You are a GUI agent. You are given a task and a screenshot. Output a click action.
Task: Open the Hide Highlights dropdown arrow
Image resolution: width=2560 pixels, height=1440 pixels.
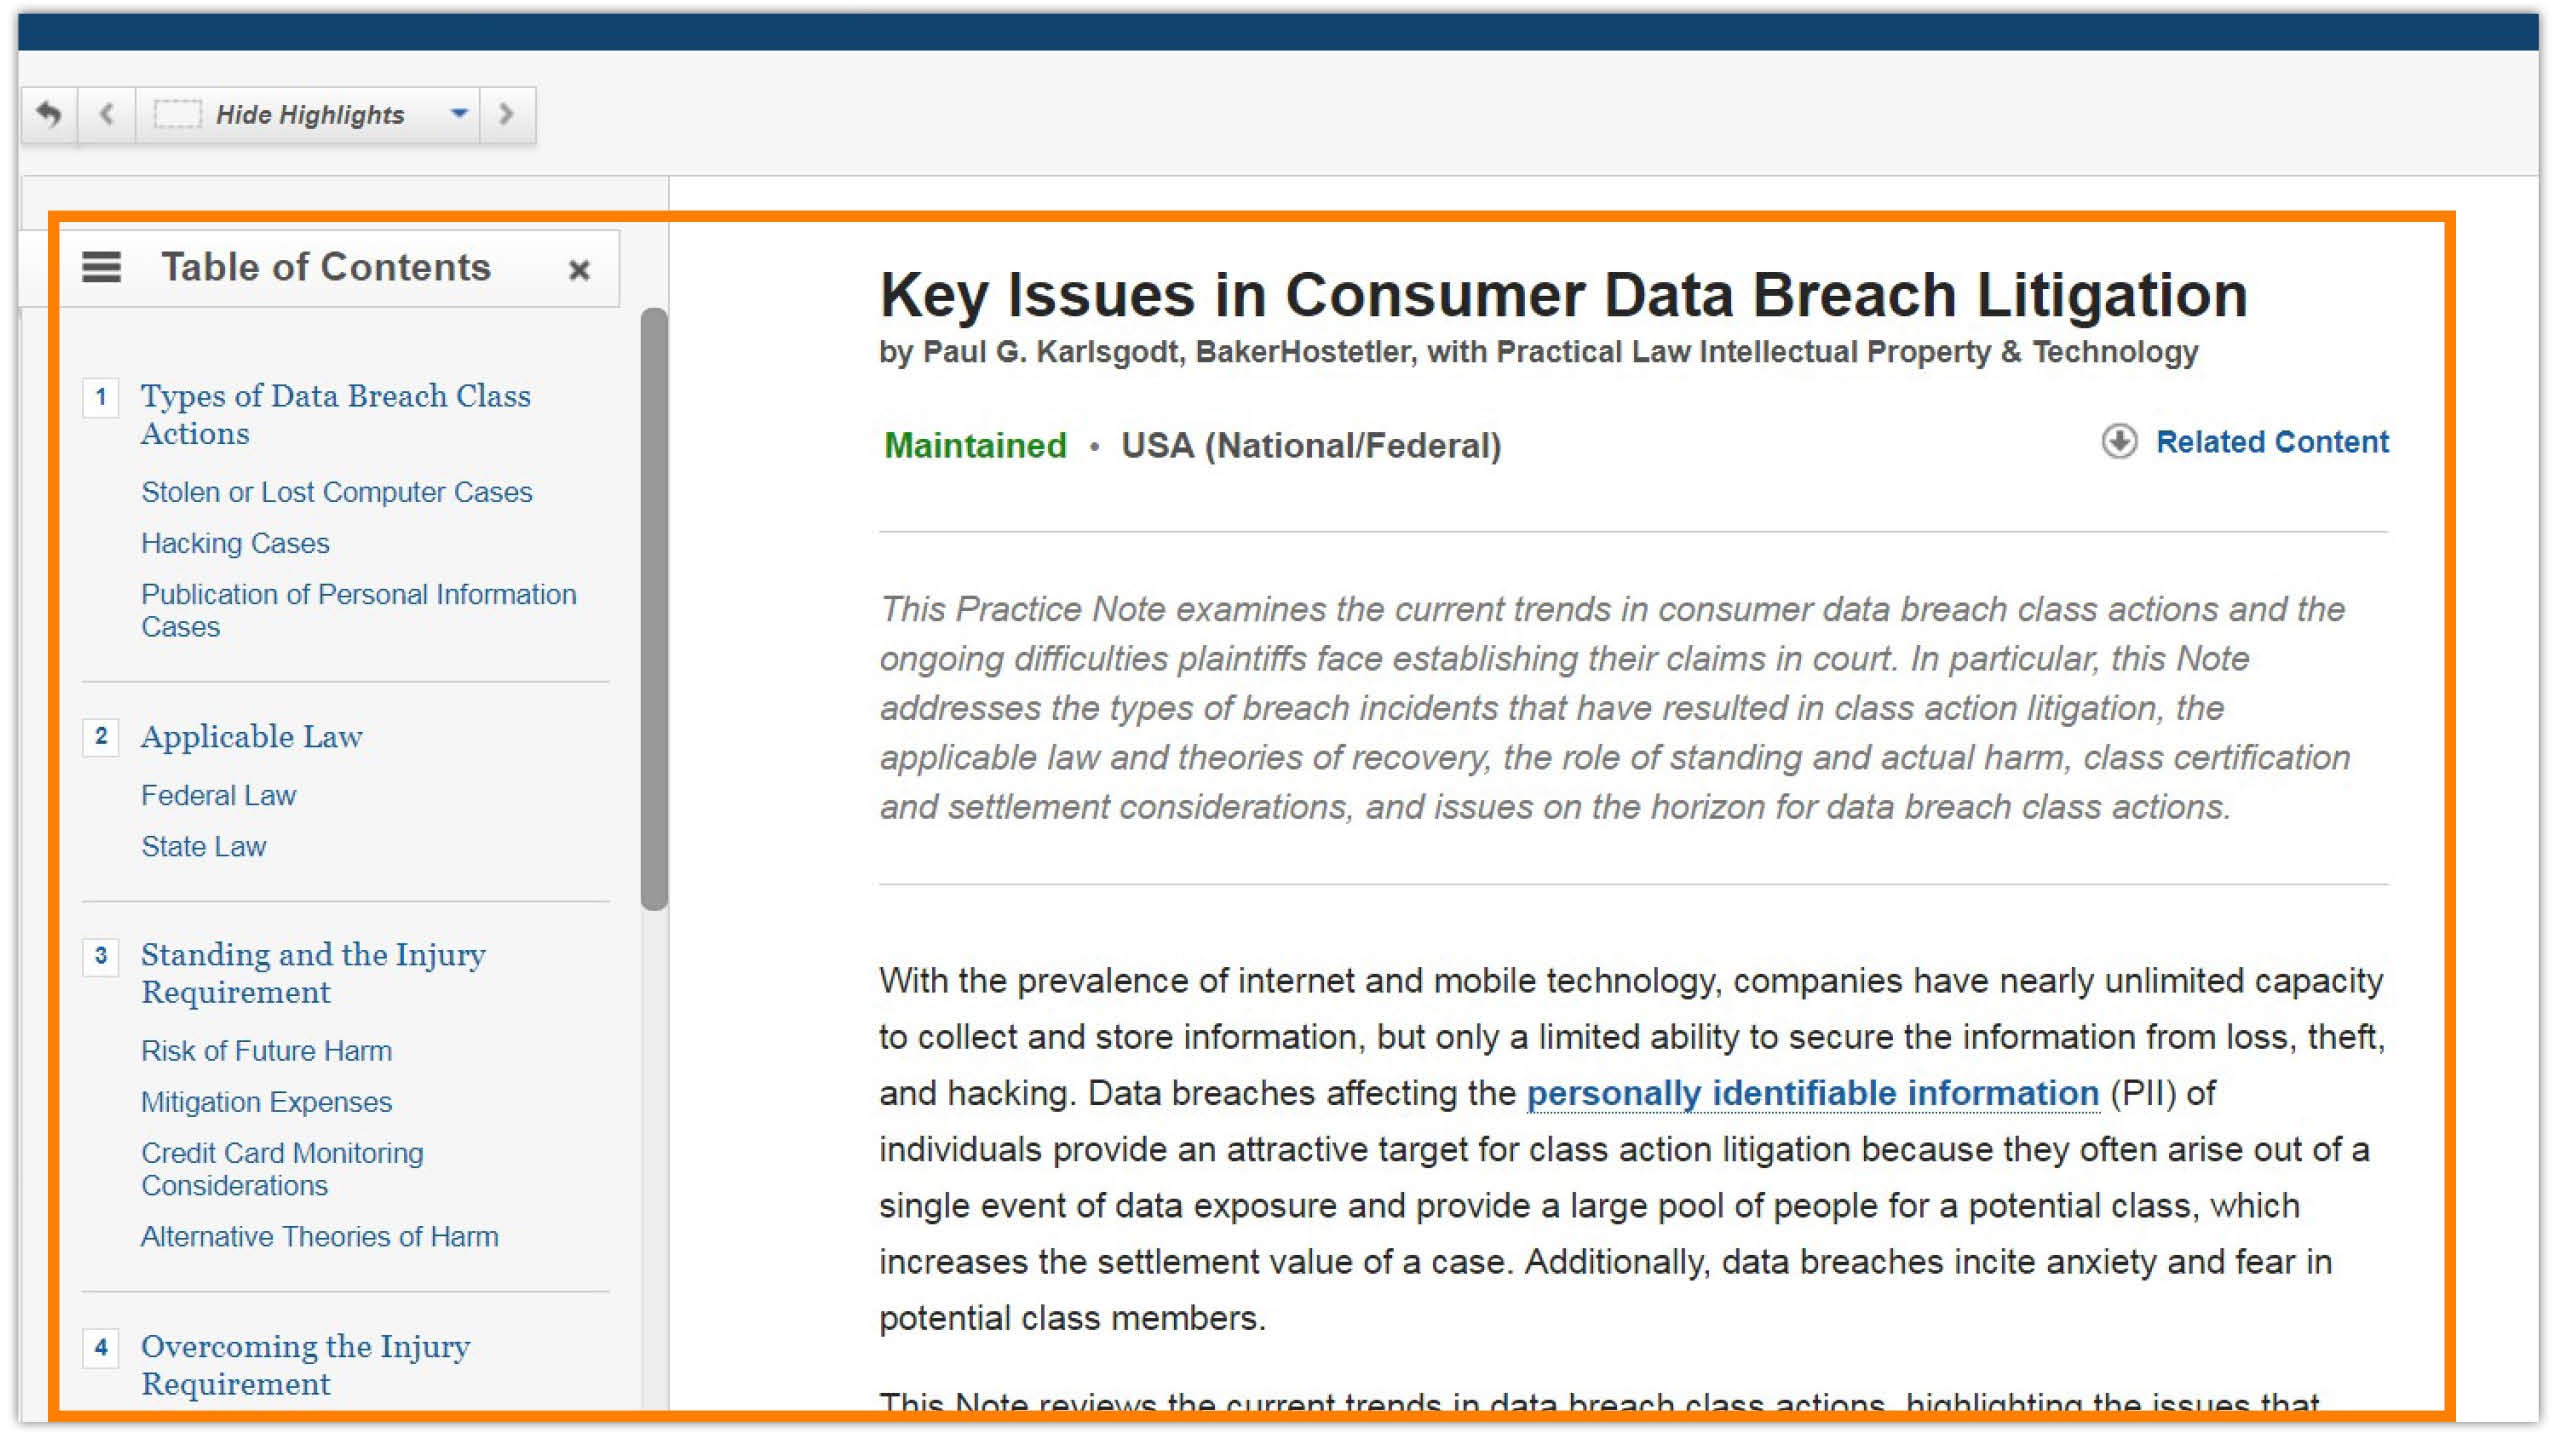pyautogui.click(x=459, y=113)
